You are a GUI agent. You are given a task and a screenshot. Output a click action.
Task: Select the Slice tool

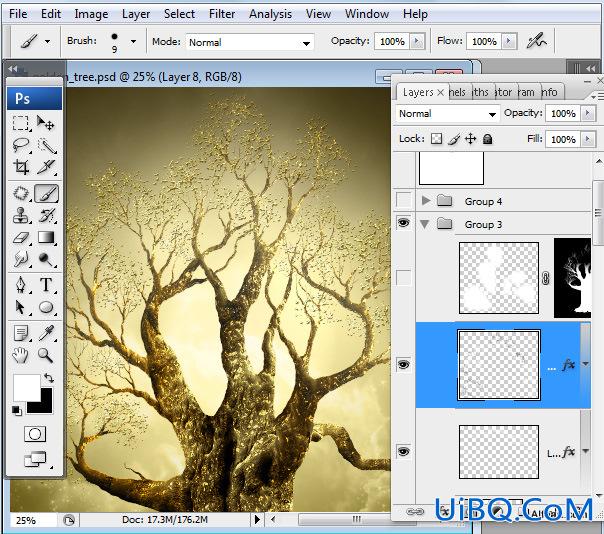pyautogui.click(x=46, y=167)
